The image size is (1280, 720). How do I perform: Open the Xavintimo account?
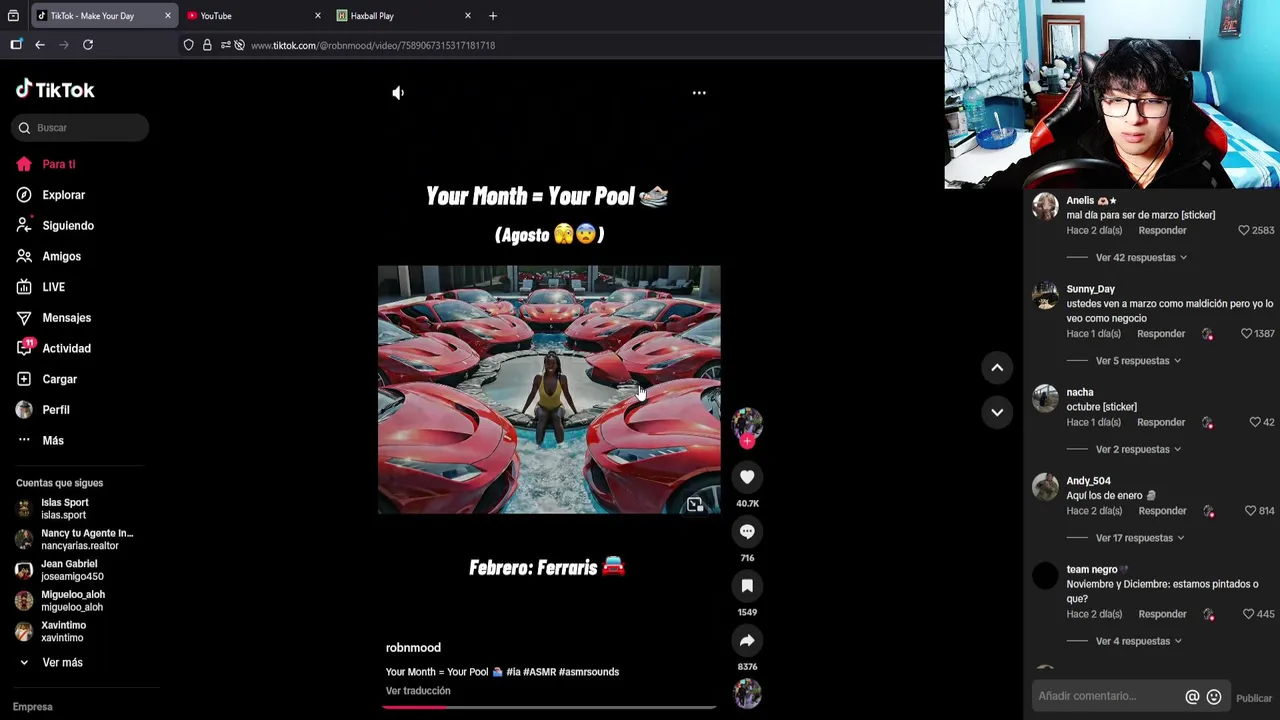(50, 631)
